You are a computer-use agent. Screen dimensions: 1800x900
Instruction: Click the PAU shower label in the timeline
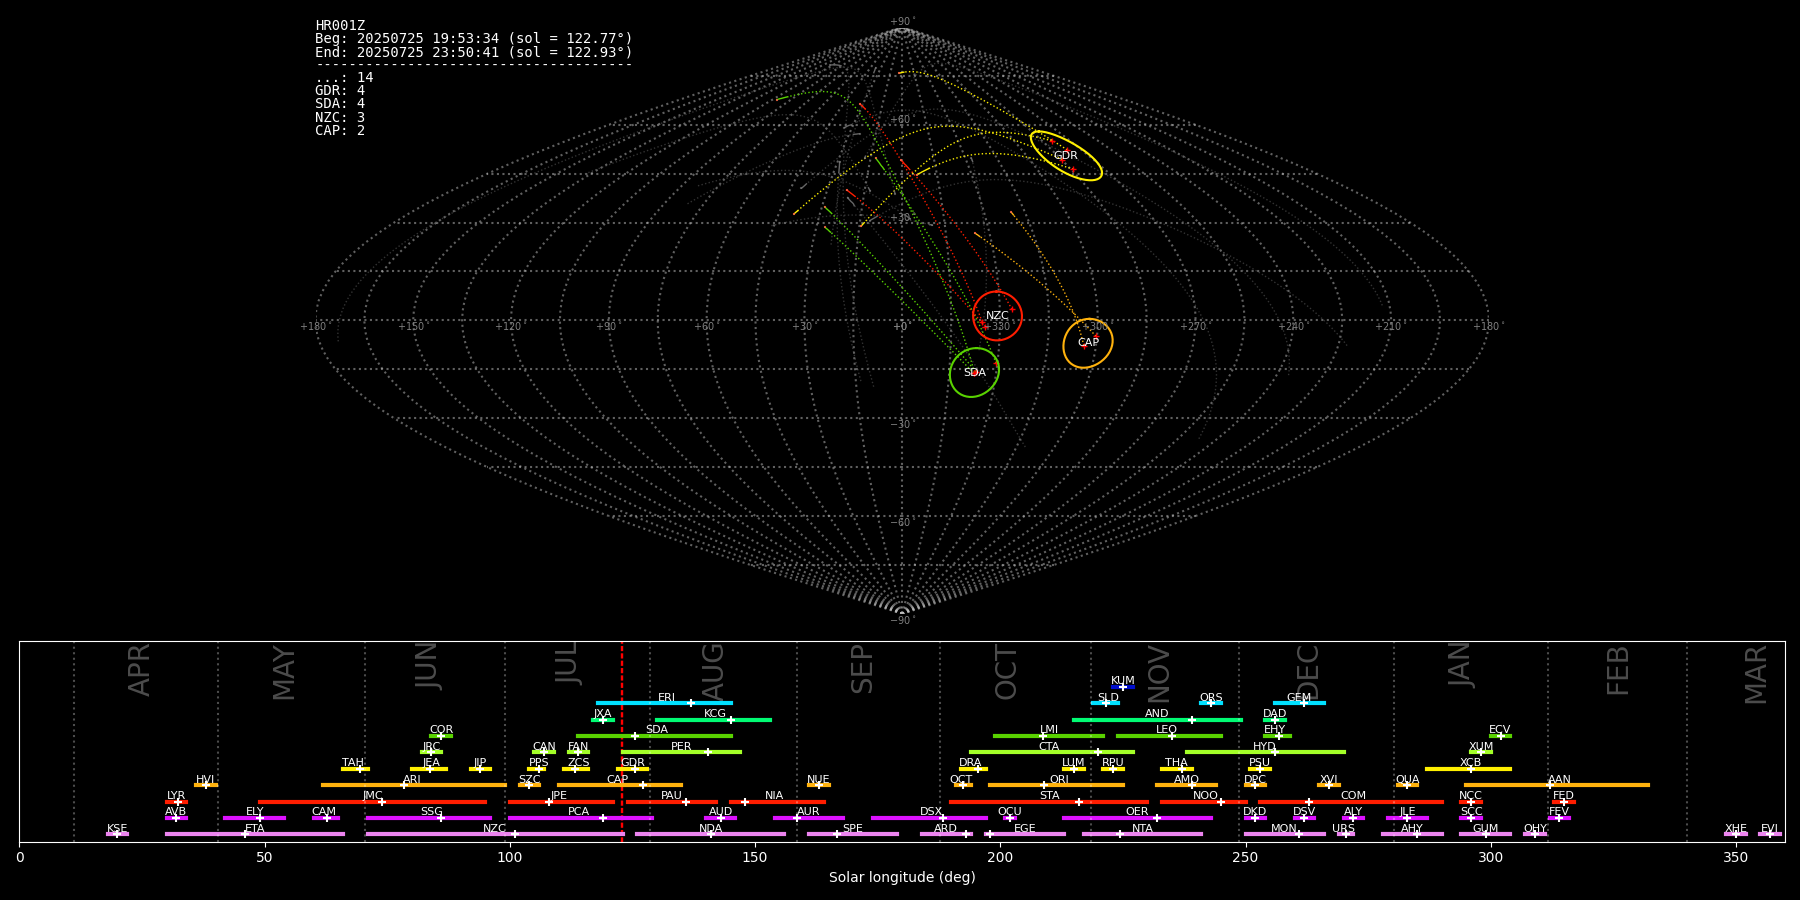click(671, 796)
